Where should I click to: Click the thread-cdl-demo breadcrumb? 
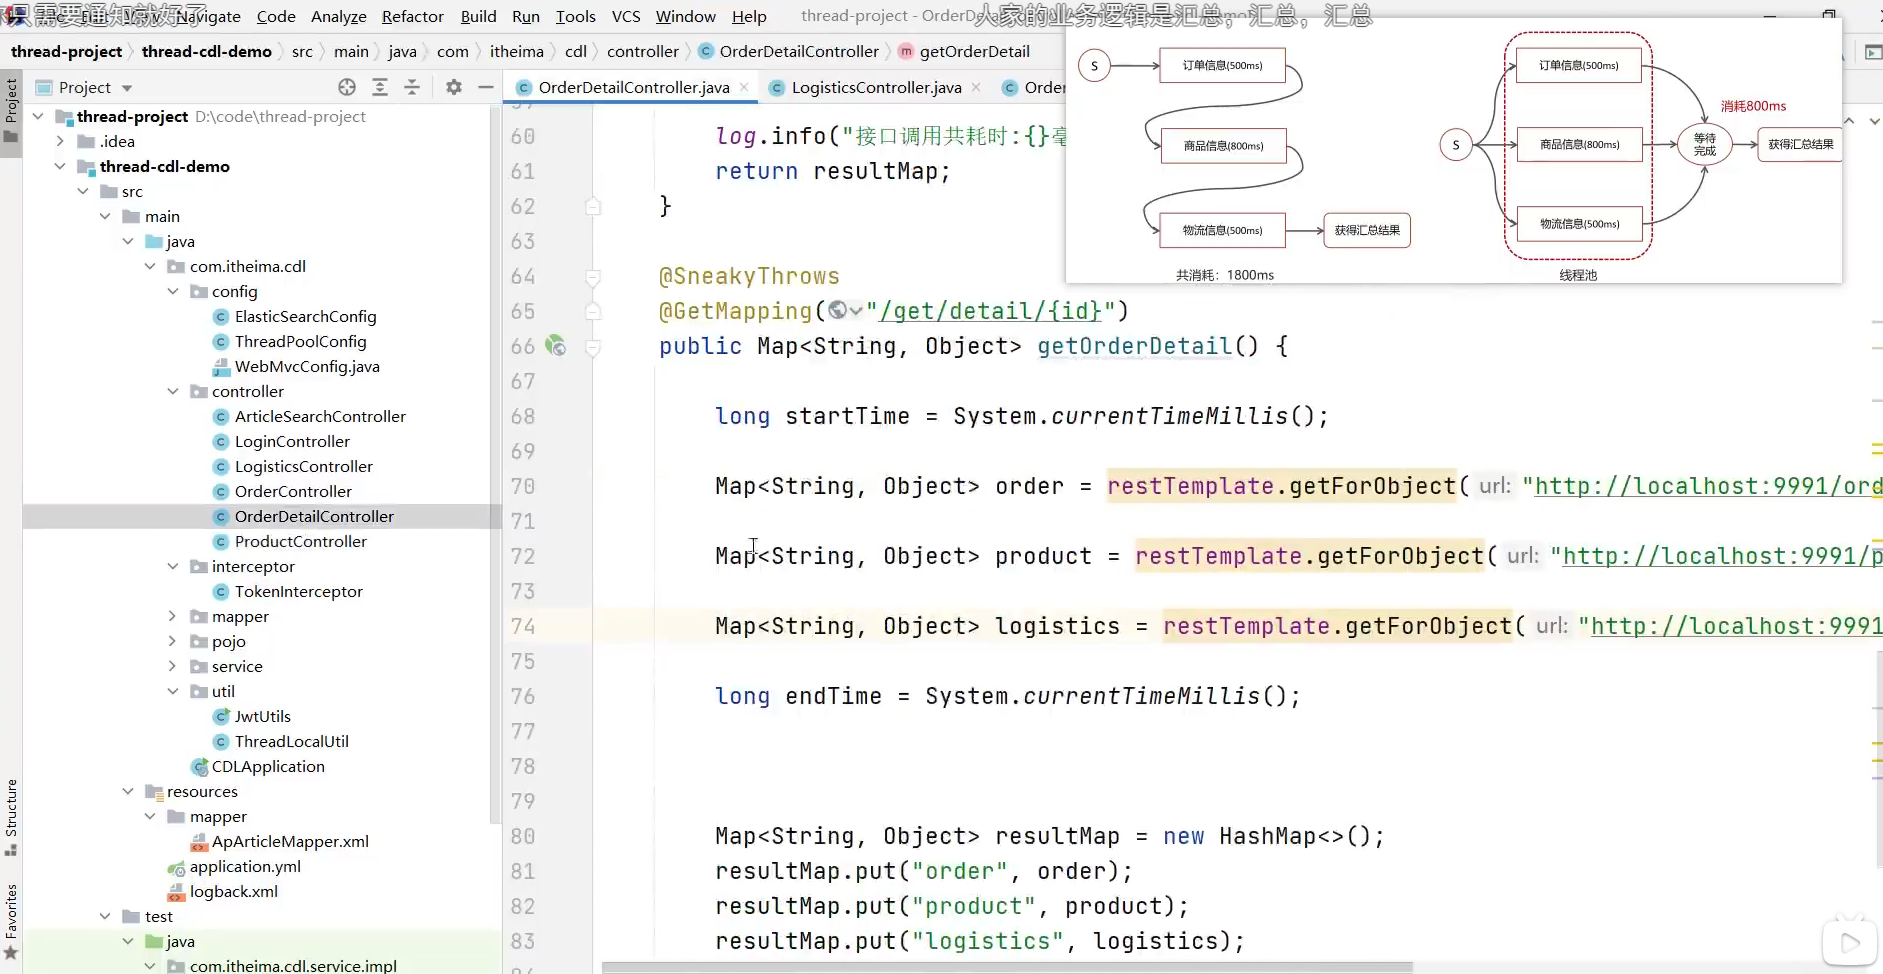coord(207,51)
